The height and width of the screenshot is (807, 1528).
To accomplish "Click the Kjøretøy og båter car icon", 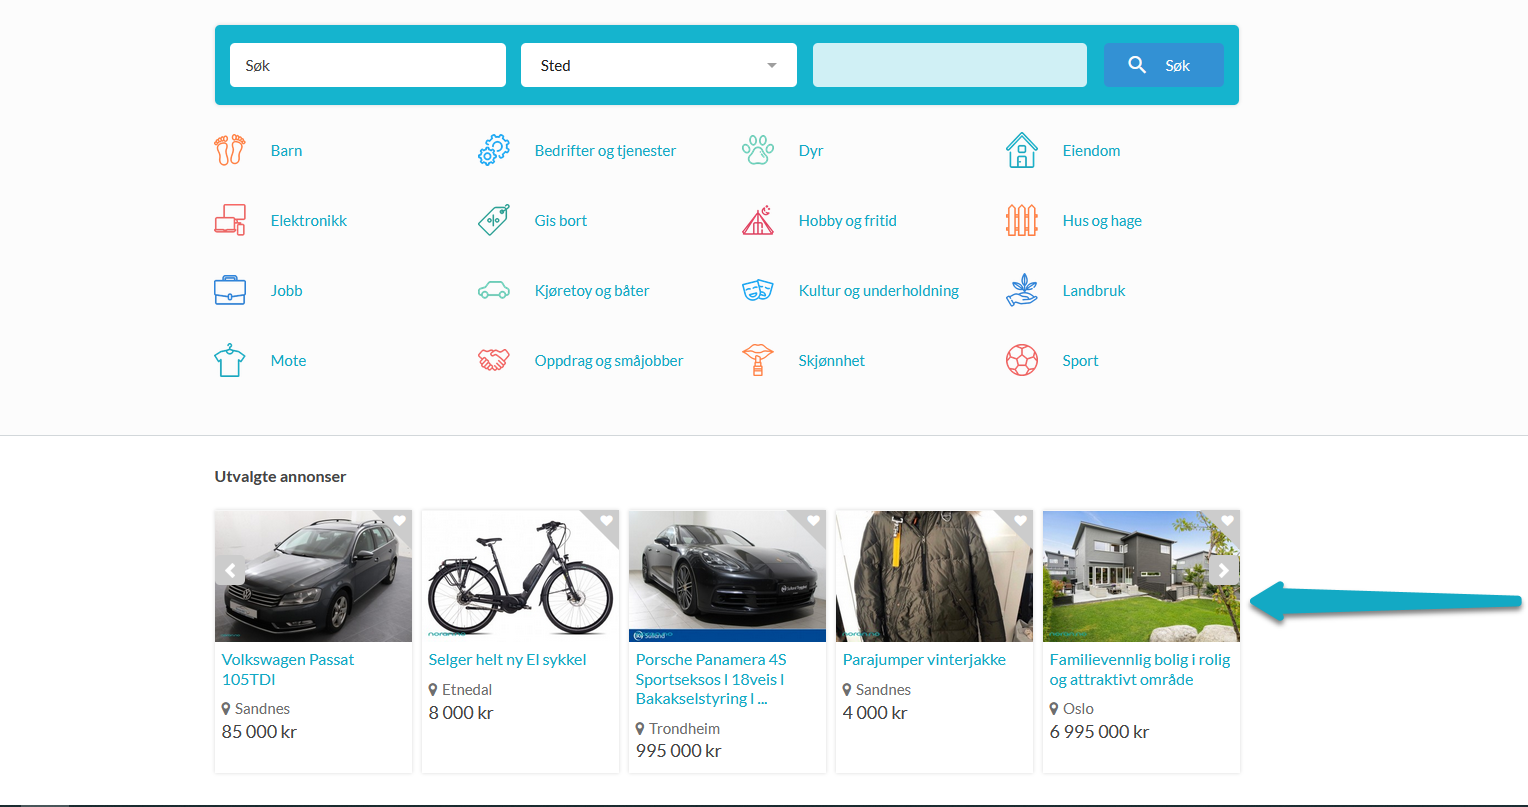I will [494, 291].
